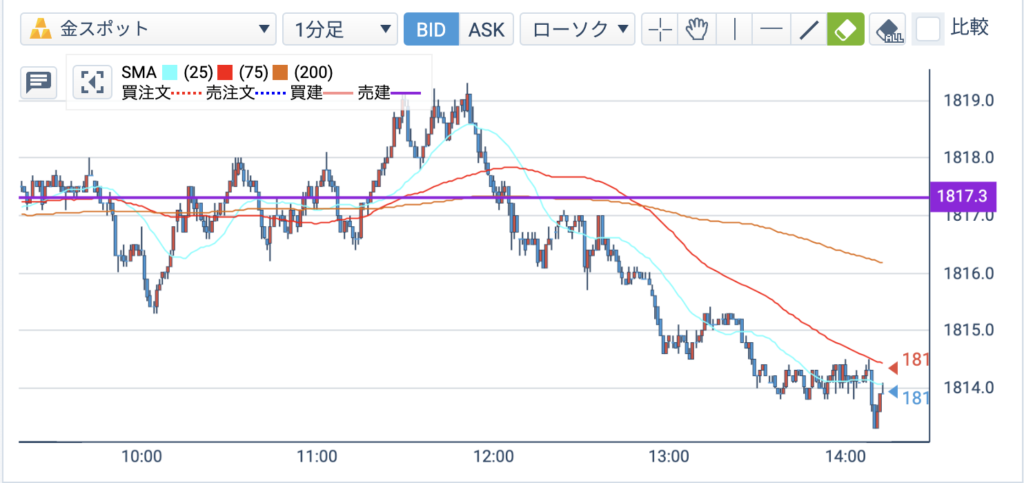Choose the vertical line drawing tool
Screen dimensions: 1024x483
735,29
